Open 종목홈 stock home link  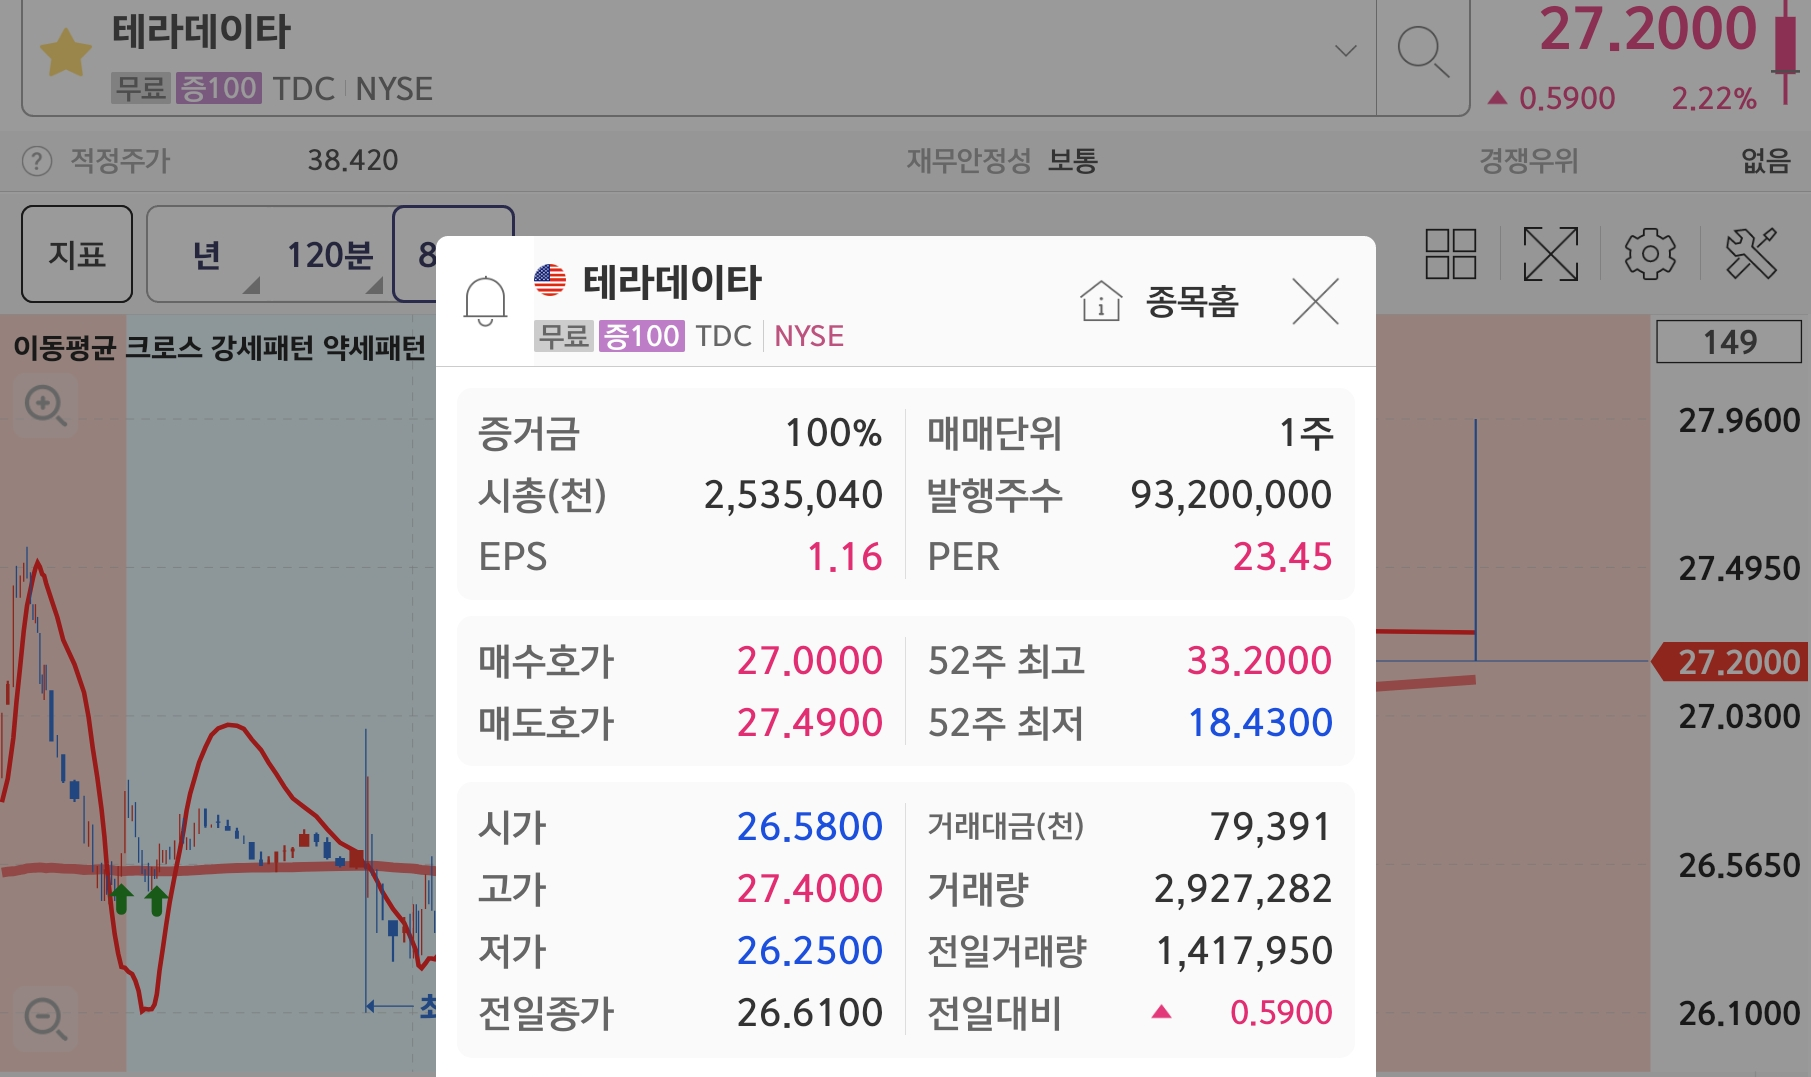(x=1192, y=301)
